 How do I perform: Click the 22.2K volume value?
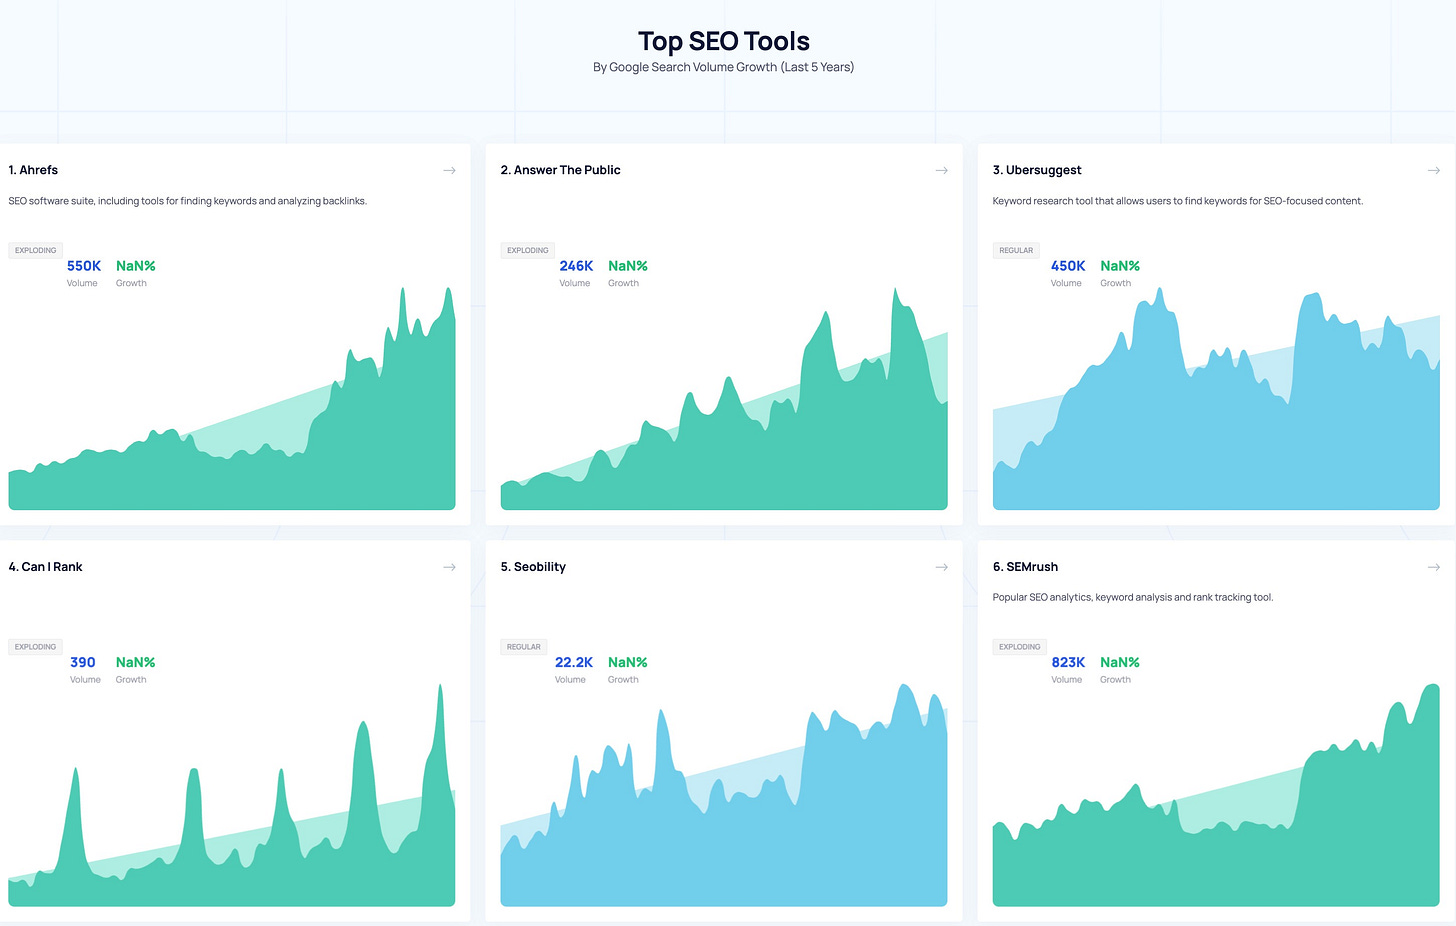click(x=574, y=662)
